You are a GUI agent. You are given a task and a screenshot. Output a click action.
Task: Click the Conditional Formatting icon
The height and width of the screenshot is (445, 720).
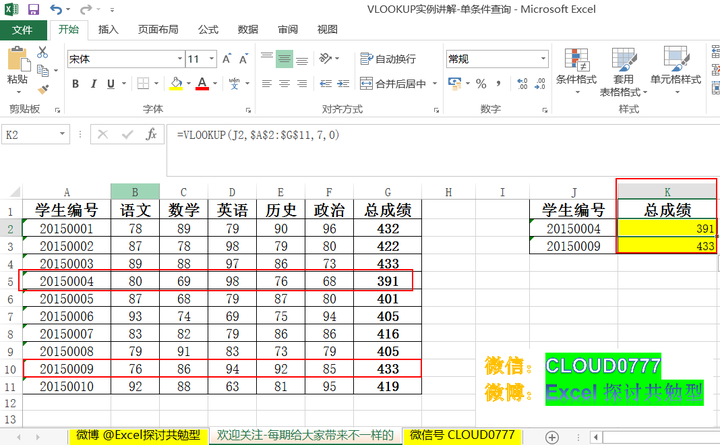coord(575,68)
